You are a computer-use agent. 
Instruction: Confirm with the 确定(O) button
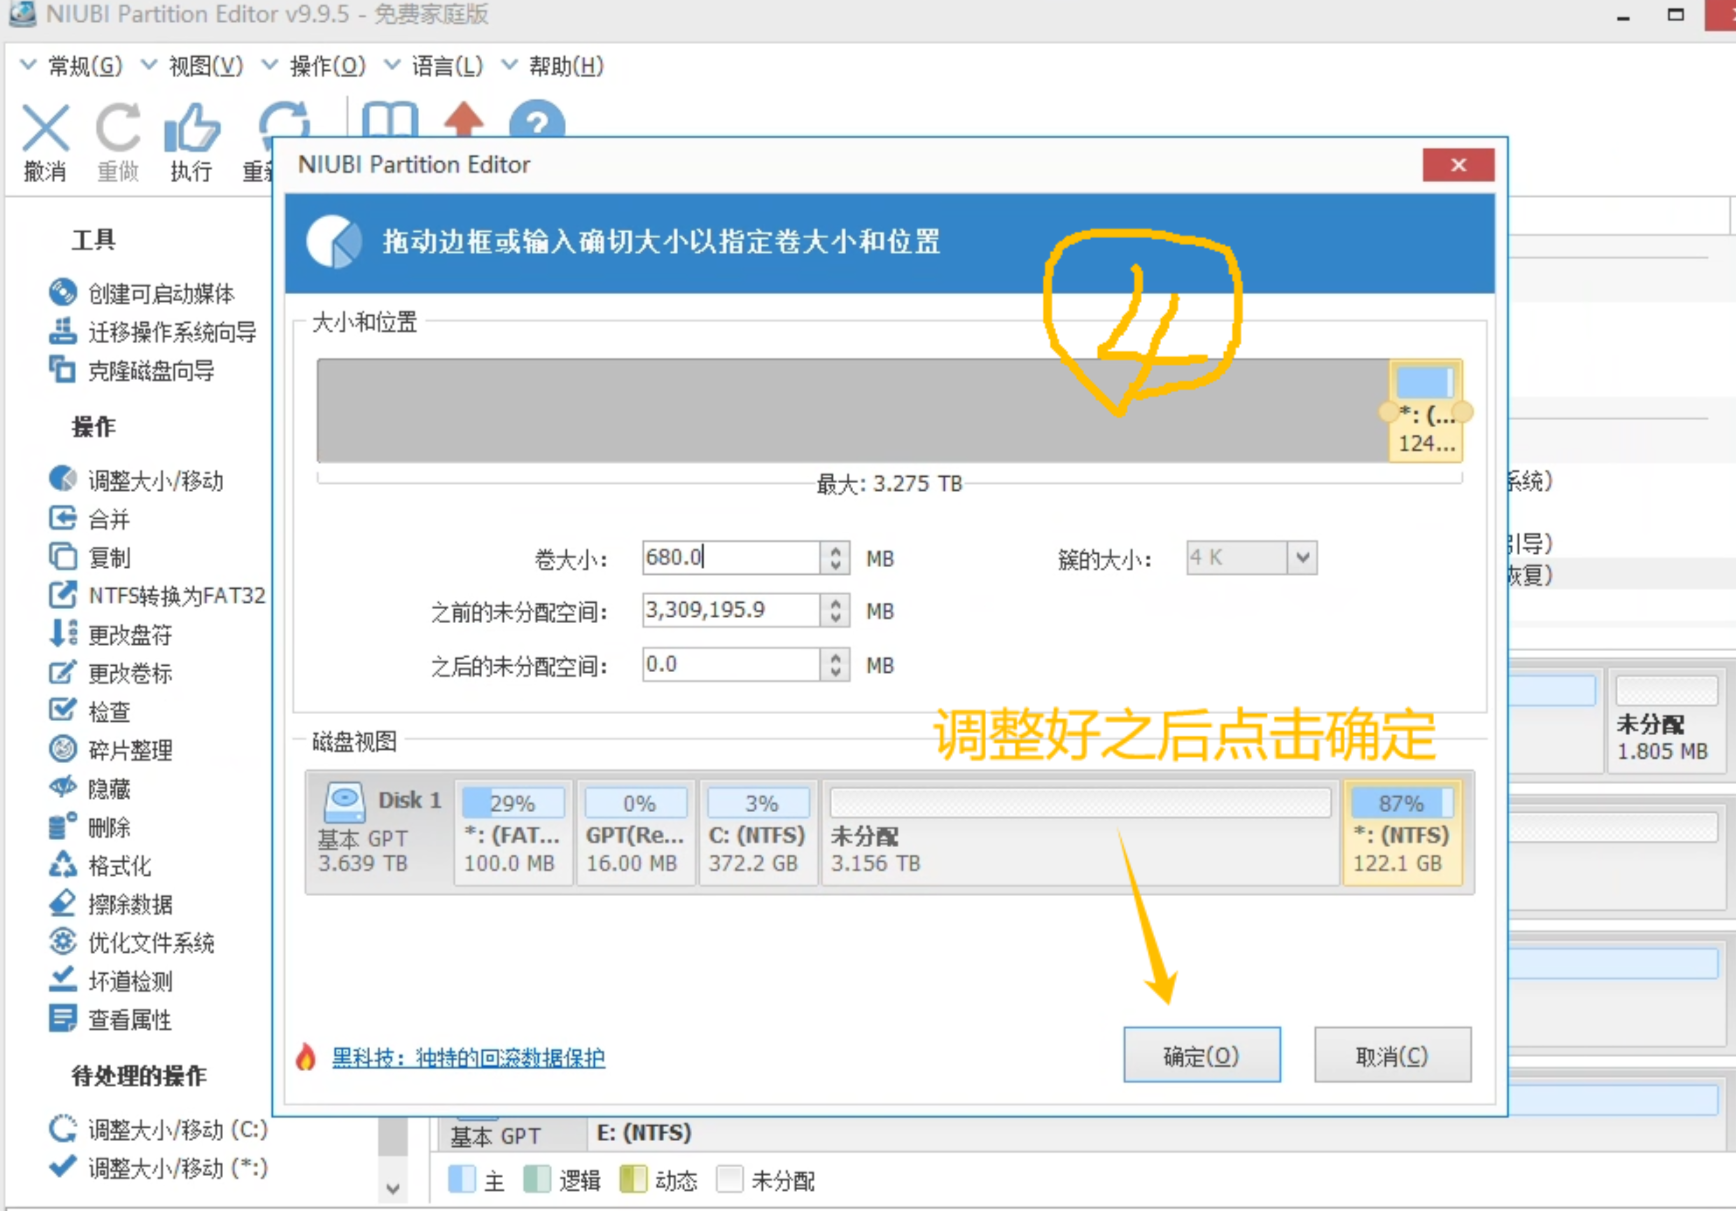[x=1201, y=1055]
